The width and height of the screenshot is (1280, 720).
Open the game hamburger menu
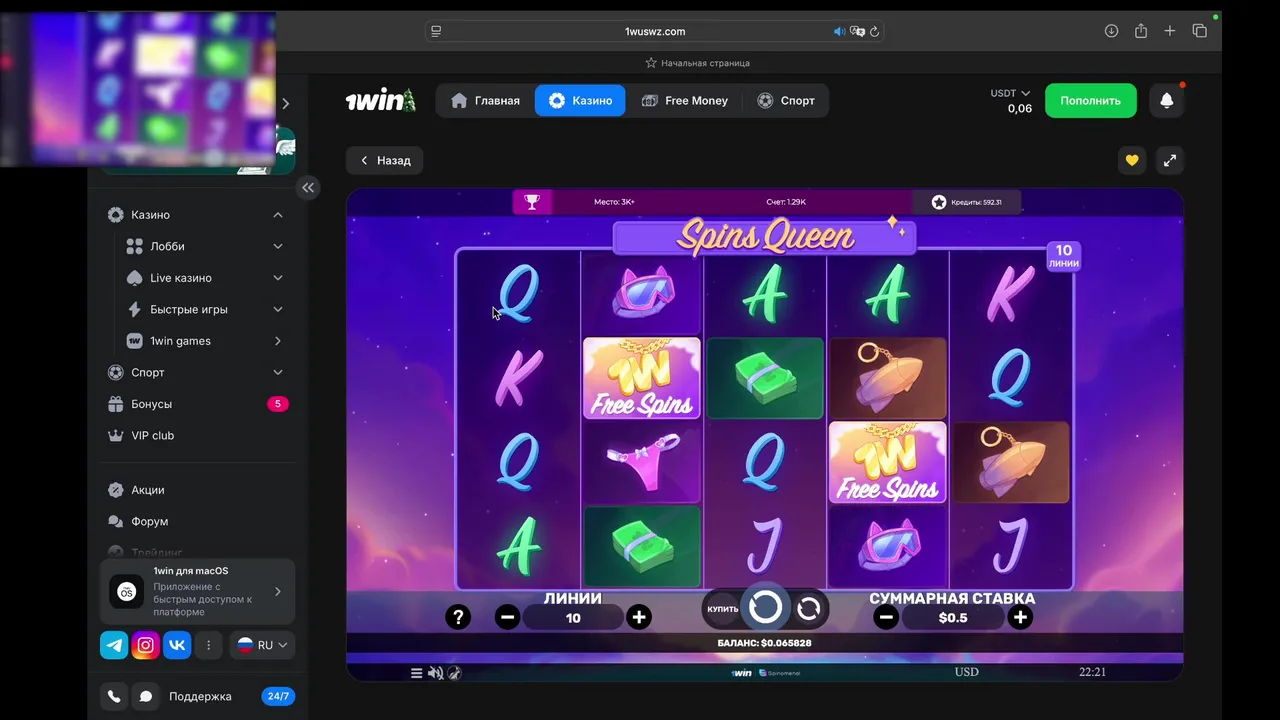pyautogui.click(x=416, y=673)
